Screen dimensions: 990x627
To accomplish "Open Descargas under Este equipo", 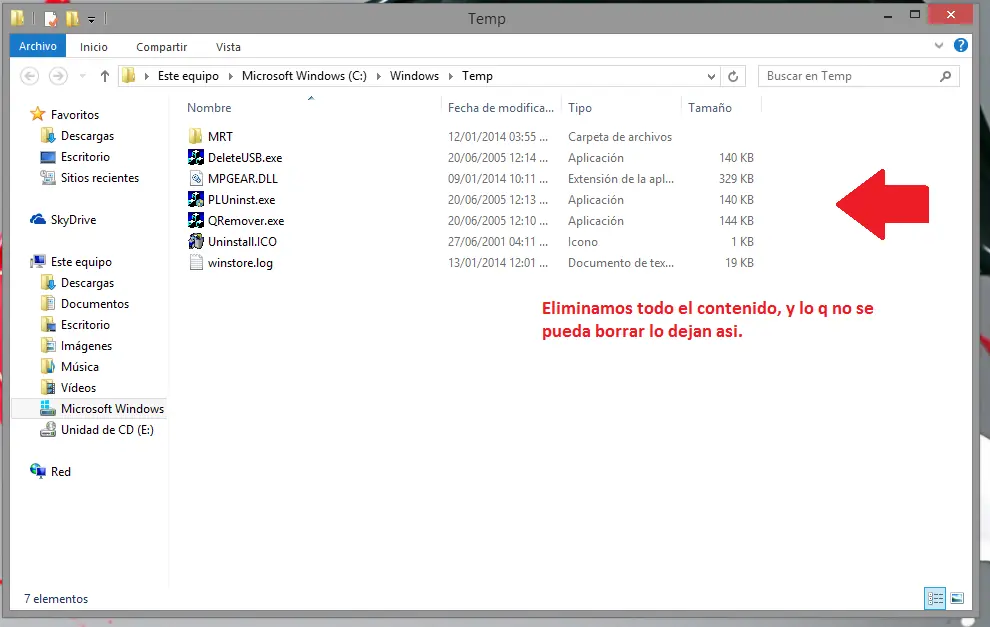I will tap(87, 283).
